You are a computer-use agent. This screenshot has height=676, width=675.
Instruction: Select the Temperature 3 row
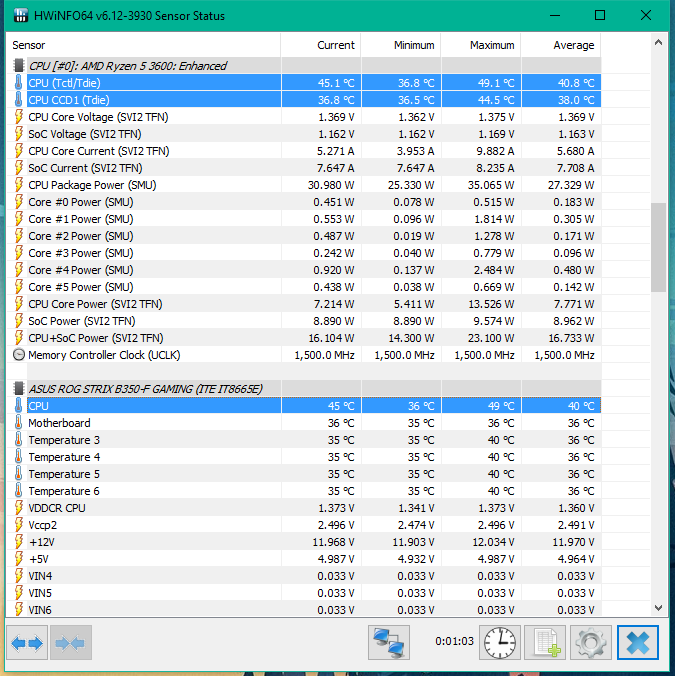click(304, 440)
